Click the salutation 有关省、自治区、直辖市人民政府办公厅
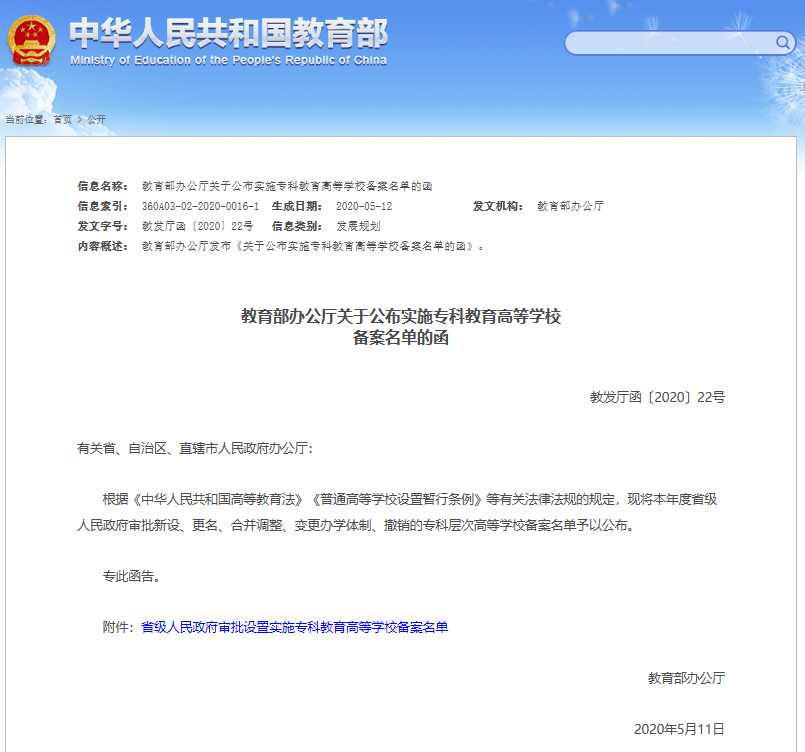This screenshot has height=752, width=805. pyautogui.click(x=193, y=448)
